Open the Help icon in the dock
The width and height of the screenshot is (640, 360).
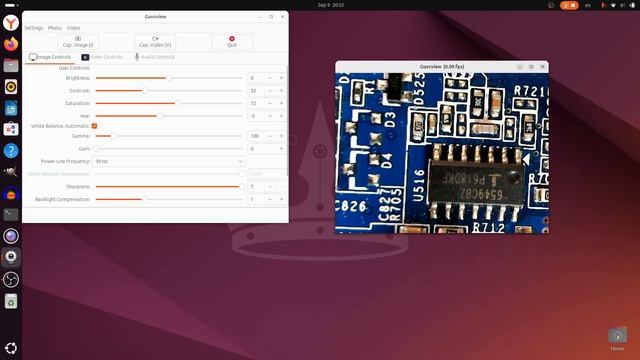coord(11,151)
